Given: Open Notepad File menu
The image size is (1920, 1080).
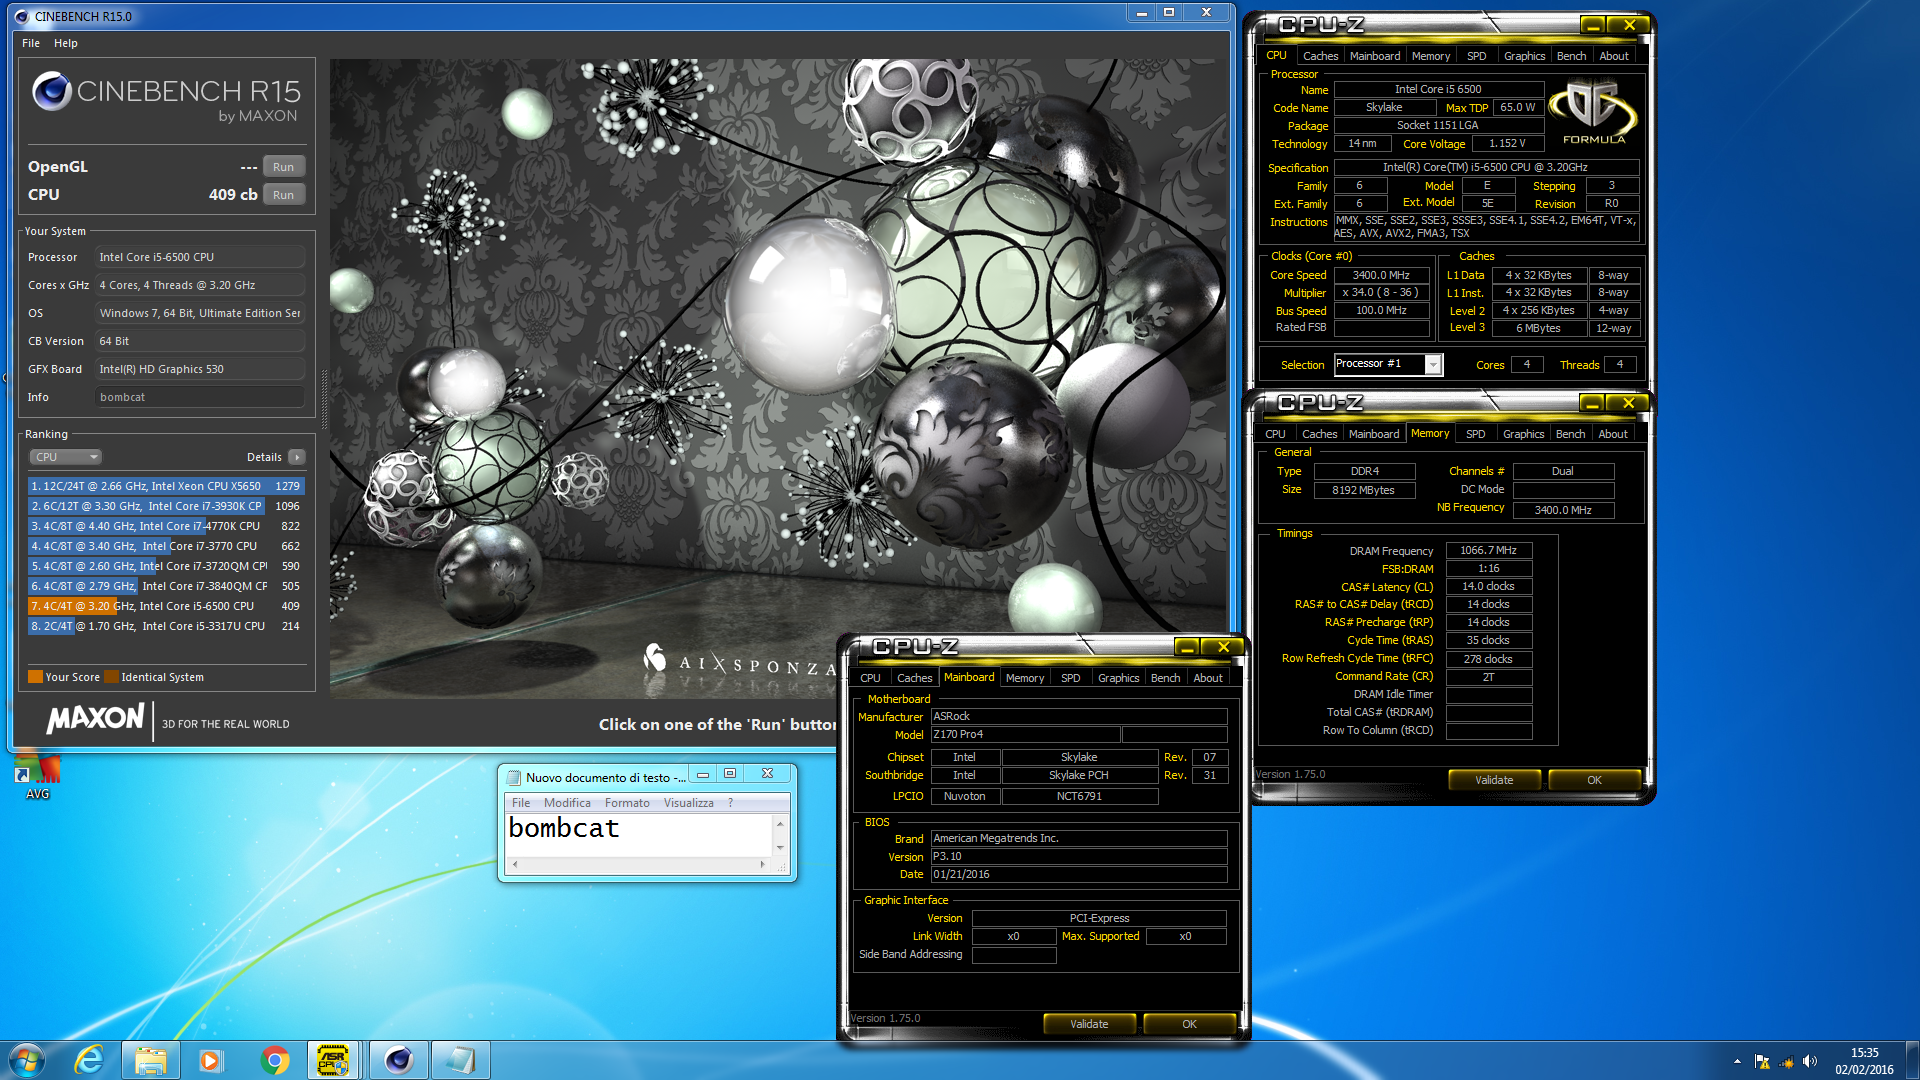Looking at the screenshot, I should [x=521, y=803].
